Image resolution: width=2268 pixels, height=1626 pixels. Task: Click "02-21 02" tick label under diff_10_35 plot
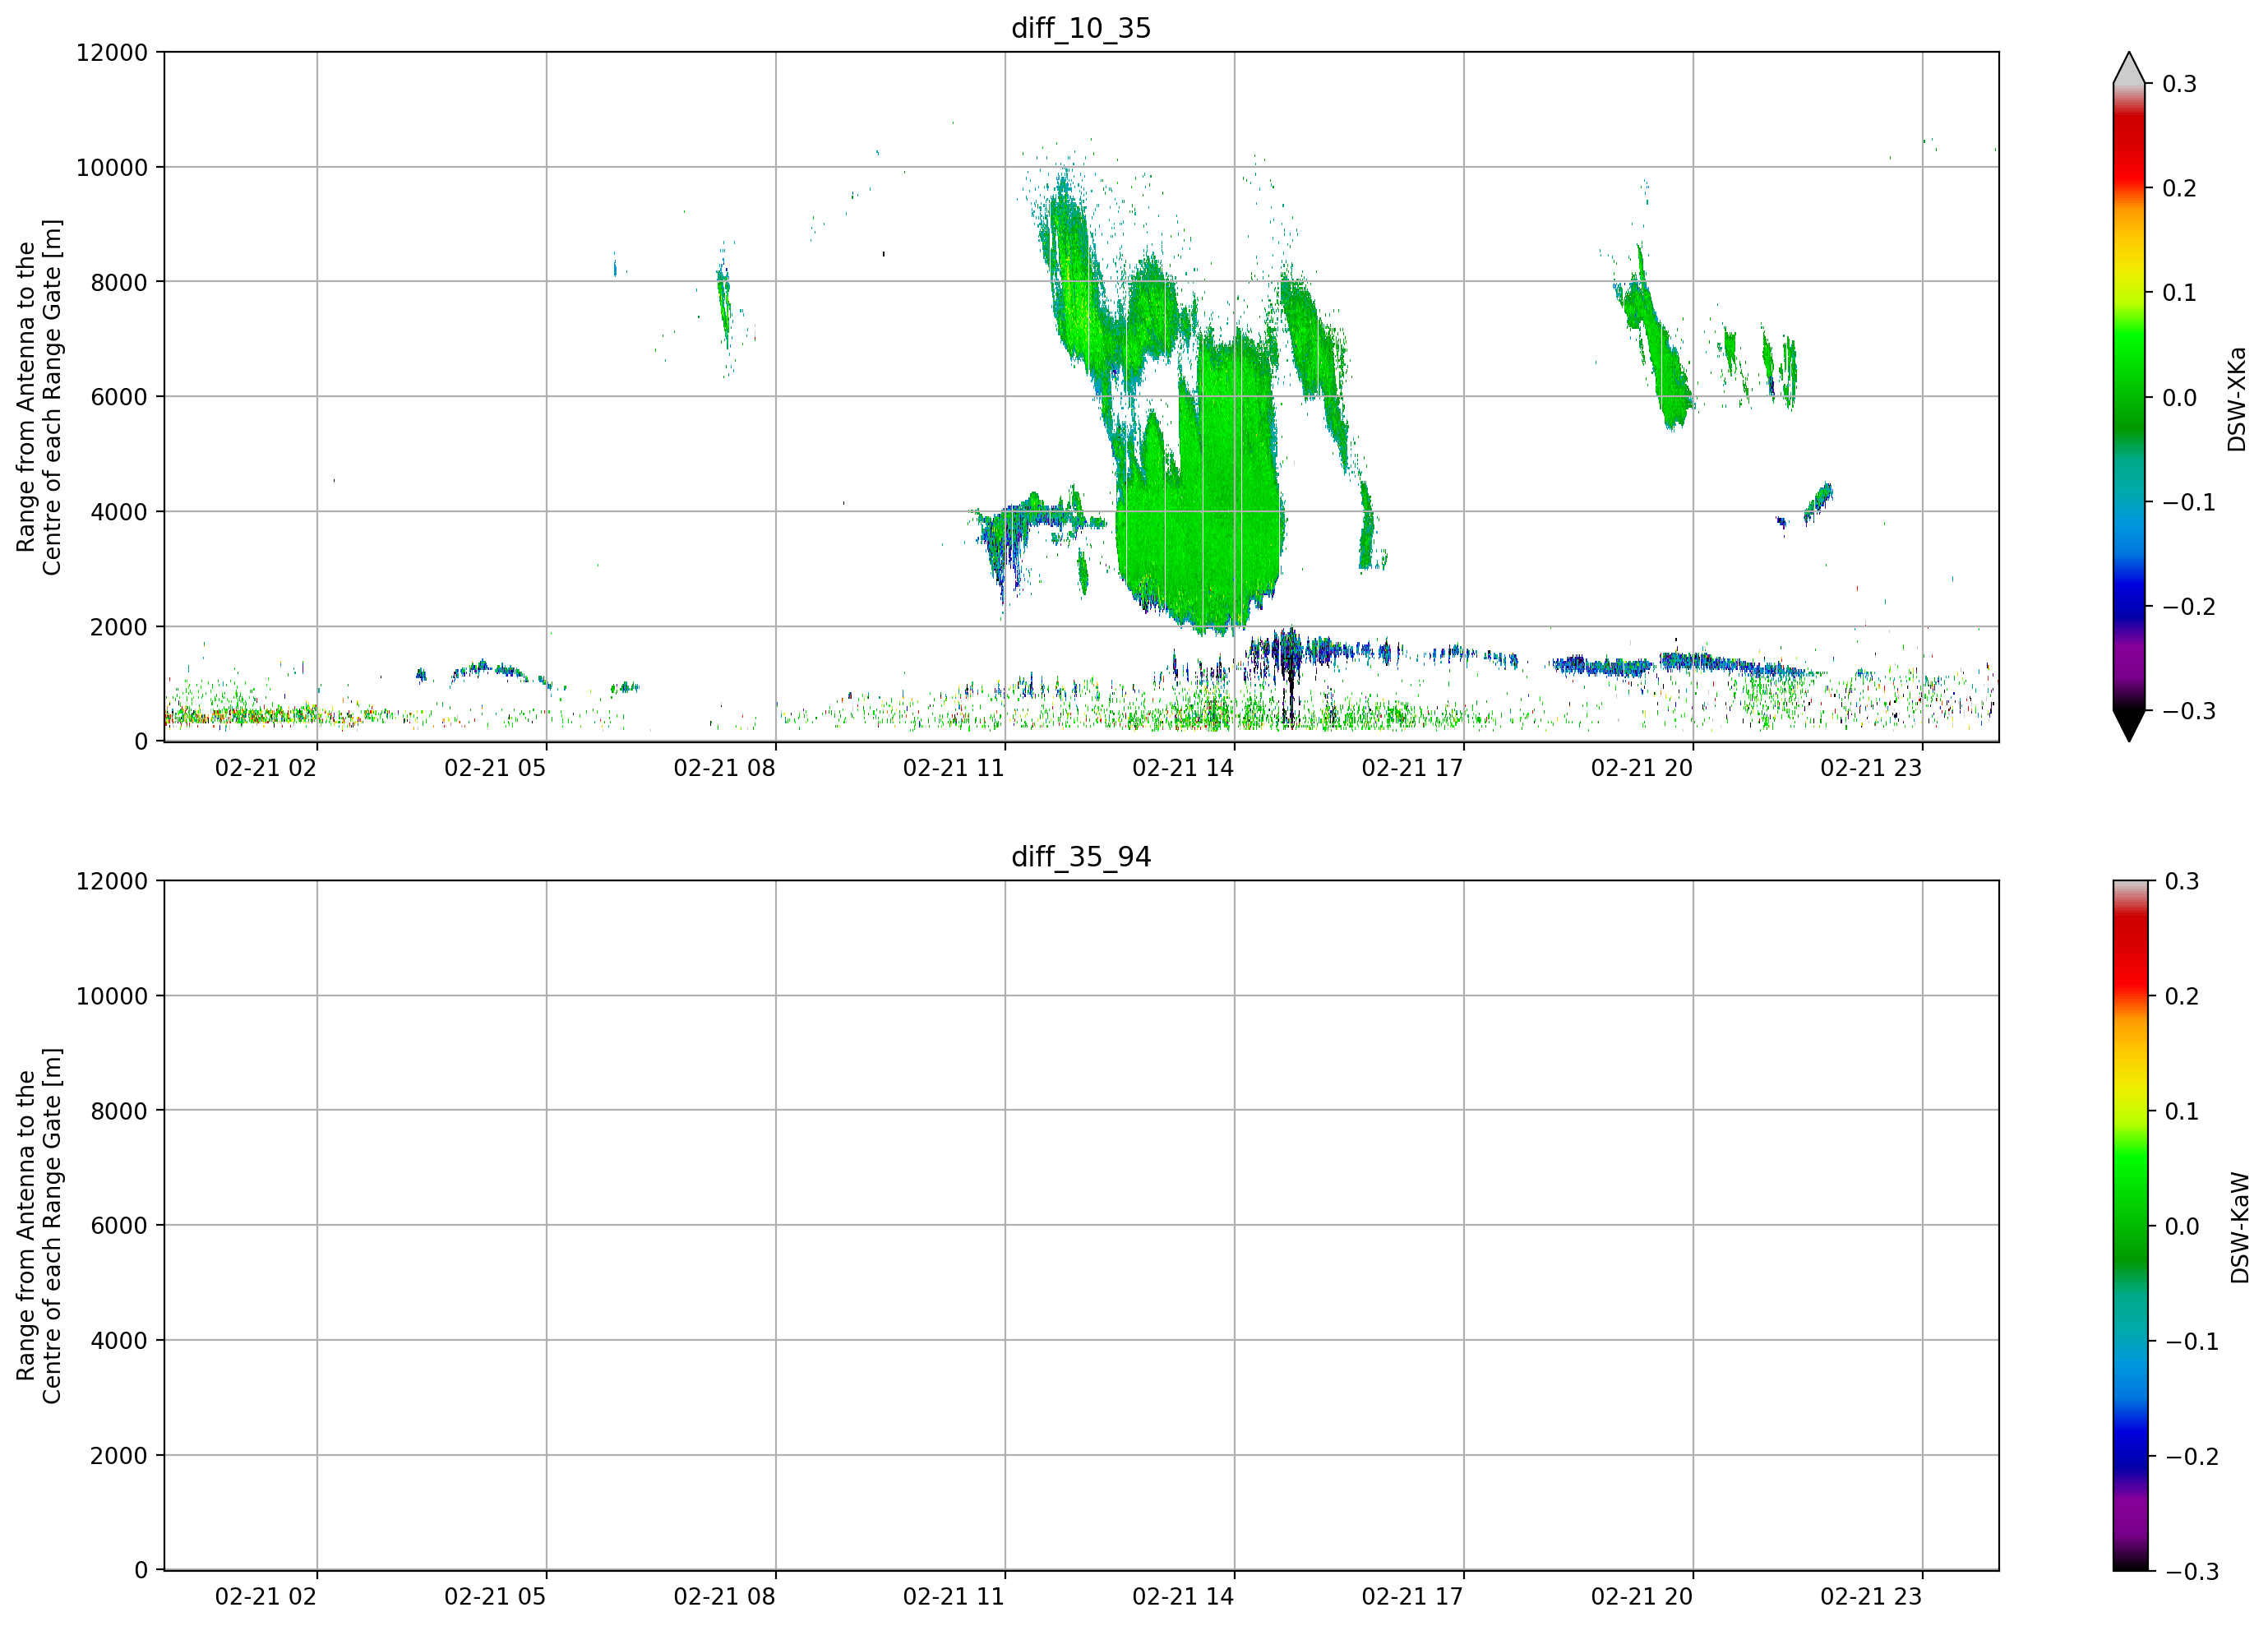(x=266, y=768)
